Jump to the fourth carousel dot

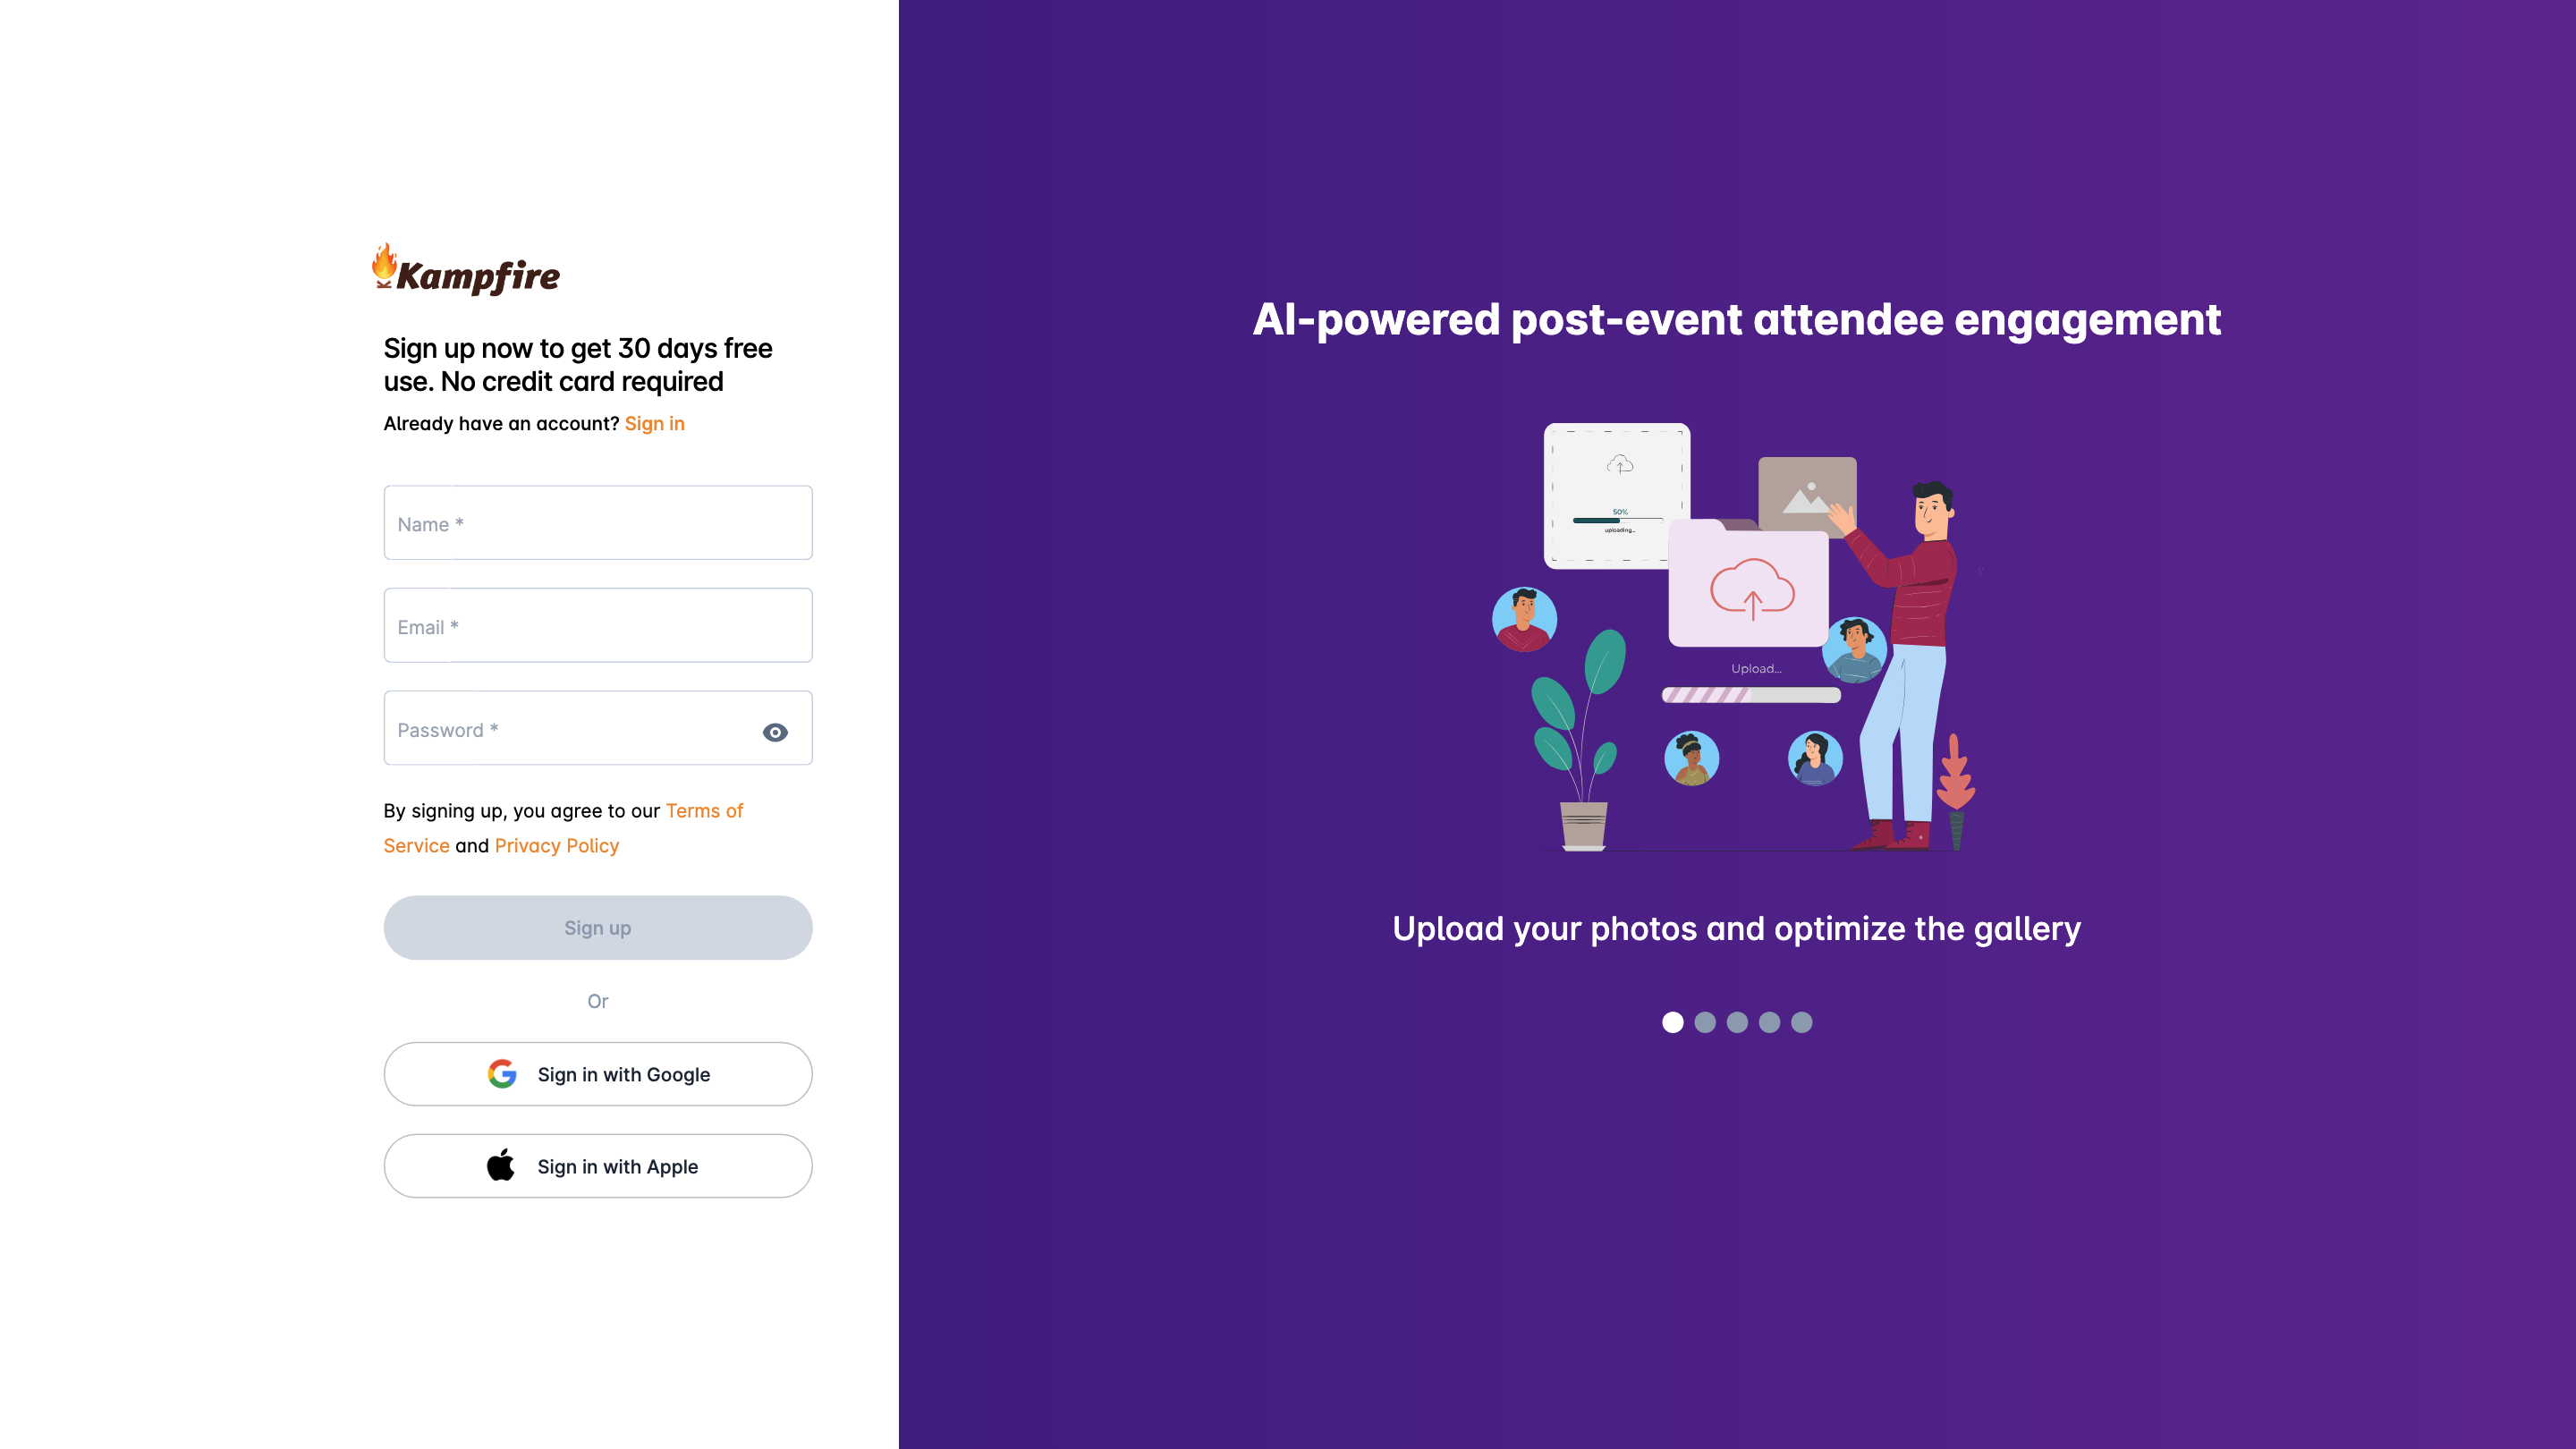[1769, 1022]
